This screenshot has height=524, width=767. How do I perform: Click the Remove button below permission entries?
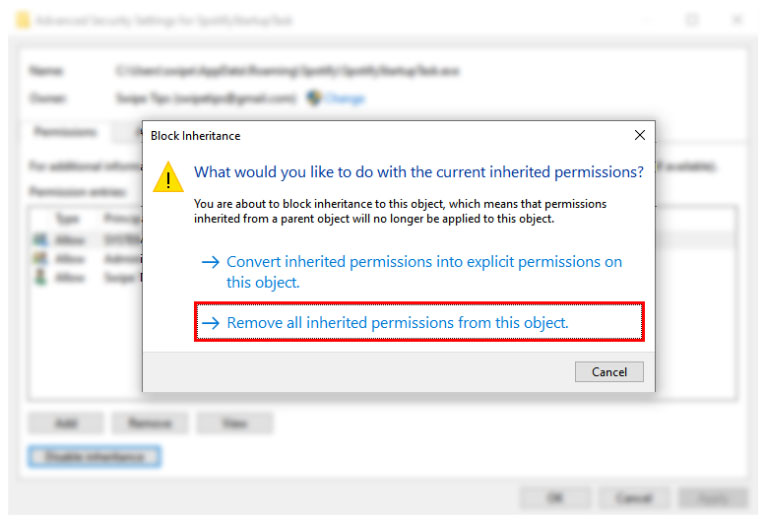150,423
